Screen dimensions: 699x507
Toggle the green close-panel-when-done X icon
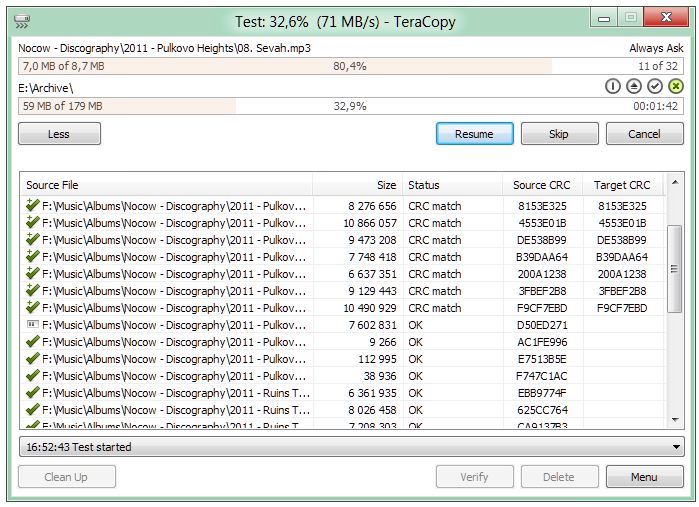[x=676, y=86]
